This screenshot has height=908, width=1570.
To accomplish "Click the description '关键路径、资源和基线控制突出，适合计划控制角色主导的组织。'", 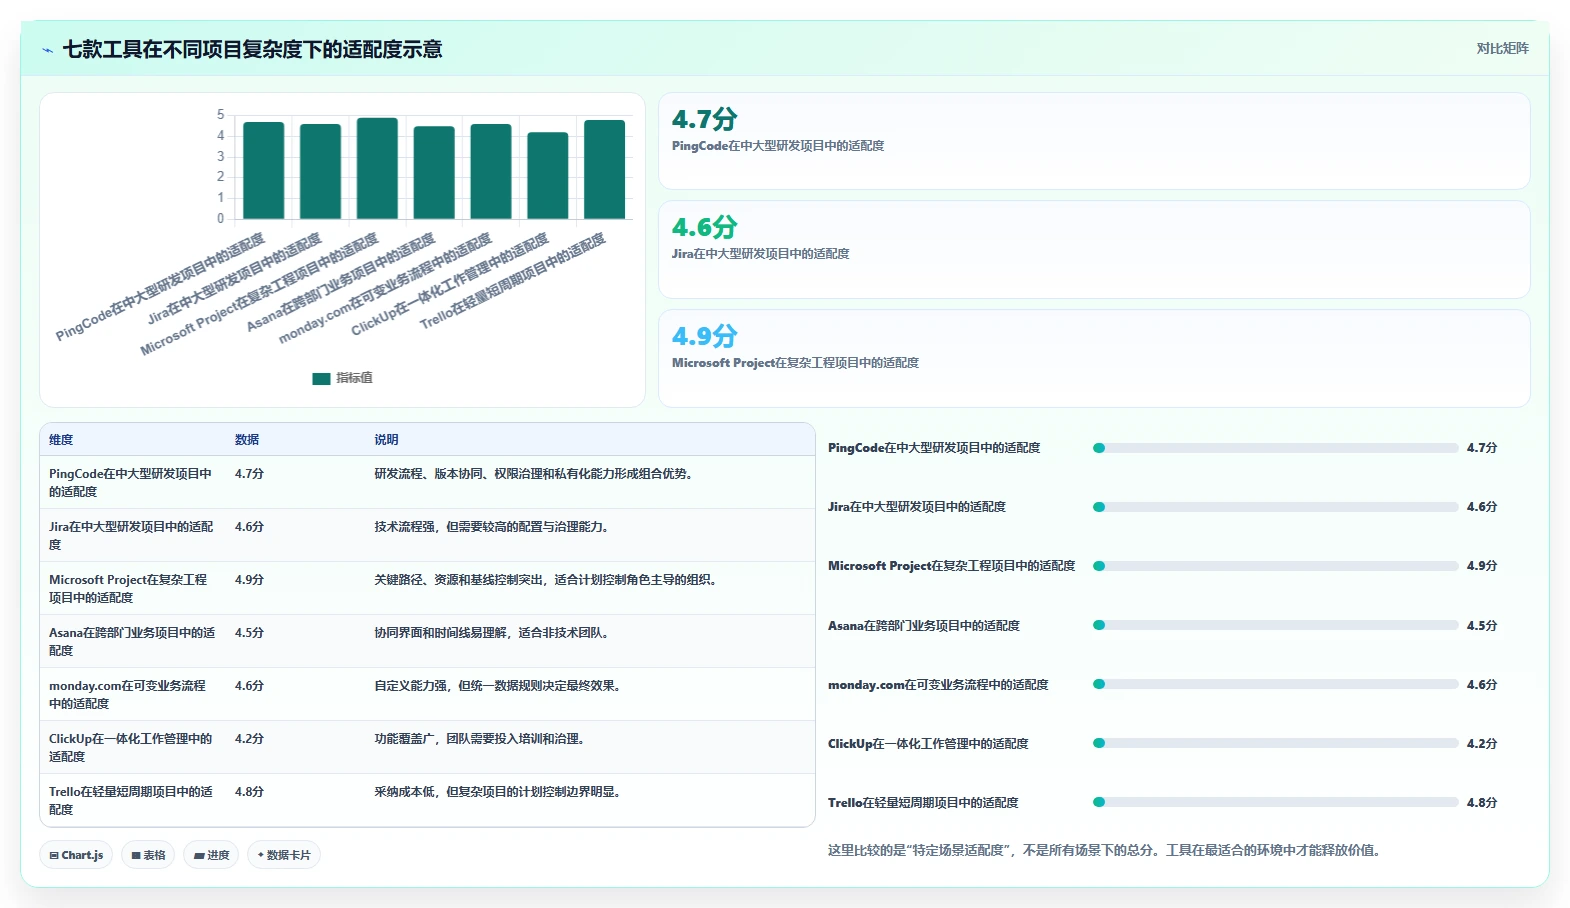I will 548,580.
